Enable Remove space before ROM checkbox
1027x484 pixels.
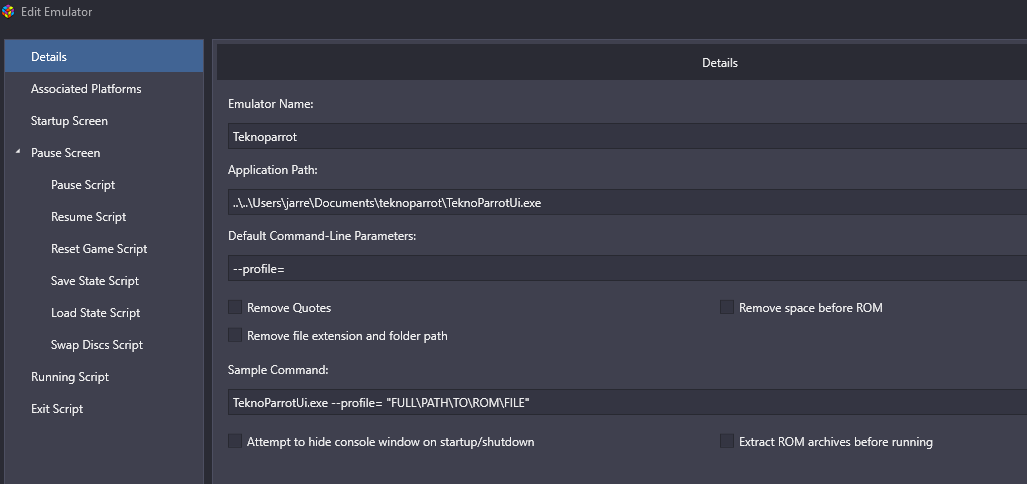point(726,307)
